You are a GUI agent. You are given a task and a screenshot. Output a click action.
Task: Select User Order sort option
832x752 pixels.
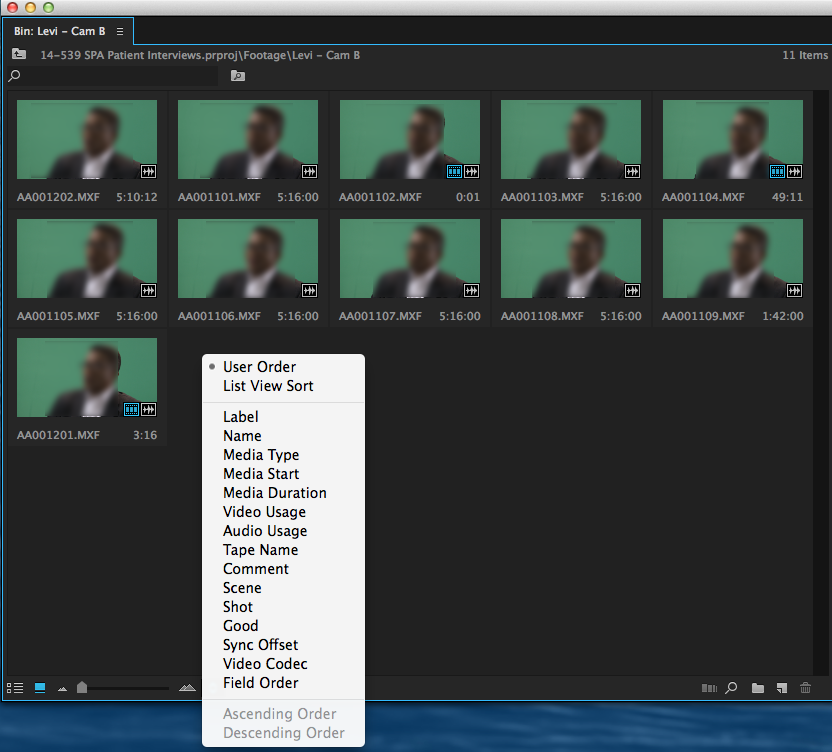(x=283, y=367)
